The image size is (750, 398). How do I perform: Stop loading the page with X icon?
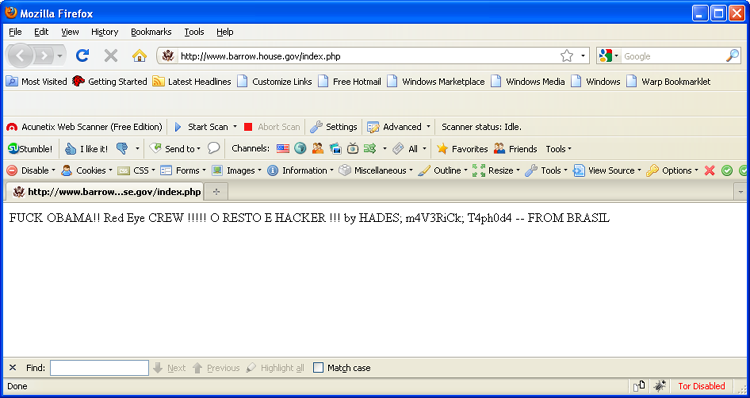[x=110, y=56]
